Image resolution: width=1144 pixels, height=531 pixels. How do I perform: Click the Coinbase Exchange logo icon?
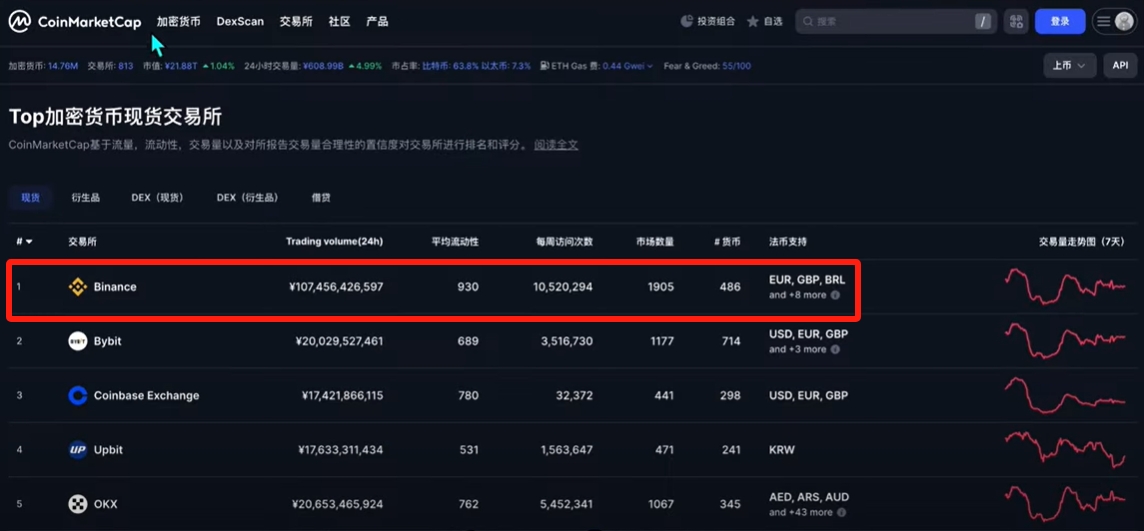tap(77, 395)
